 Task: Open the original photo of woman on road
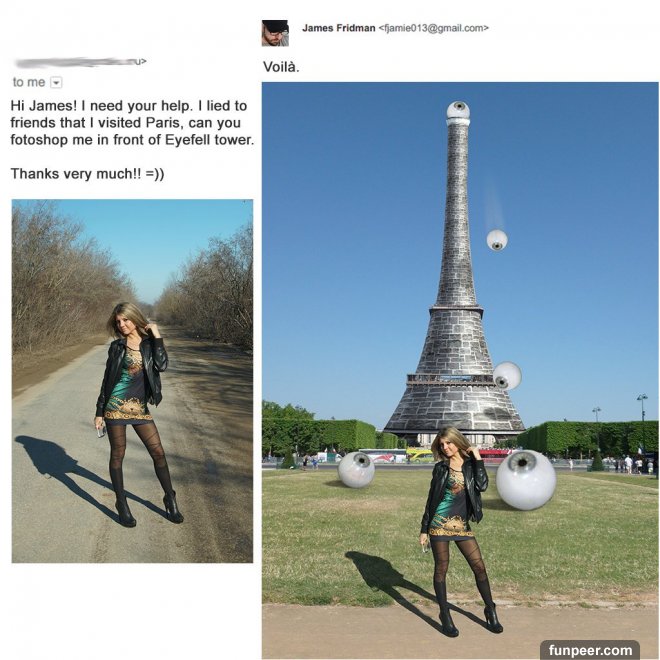tap(132, 381)
